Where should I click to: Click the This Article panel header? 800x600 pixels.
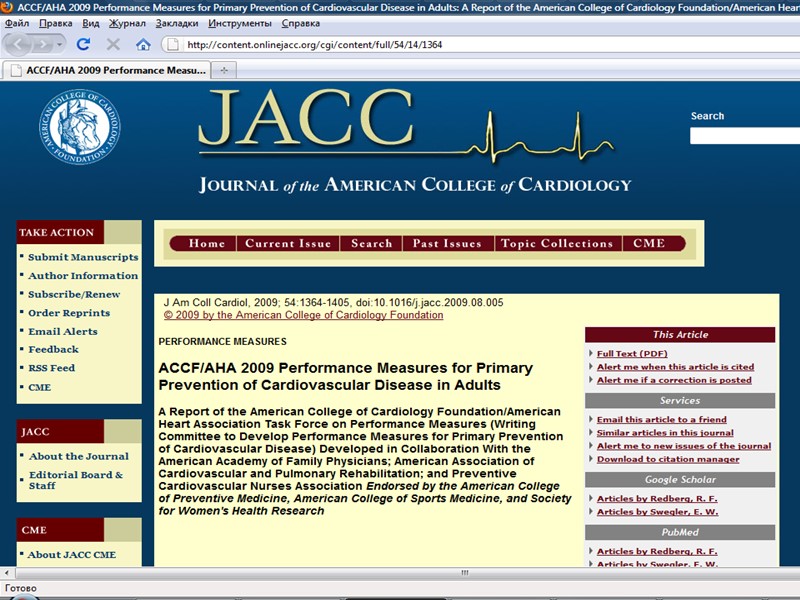680,335
